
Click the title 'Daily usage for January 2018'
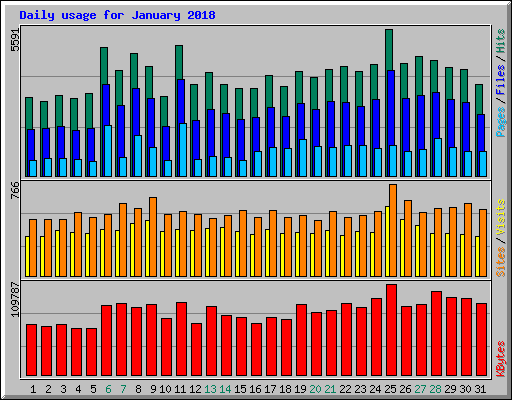tap(117, 15)
